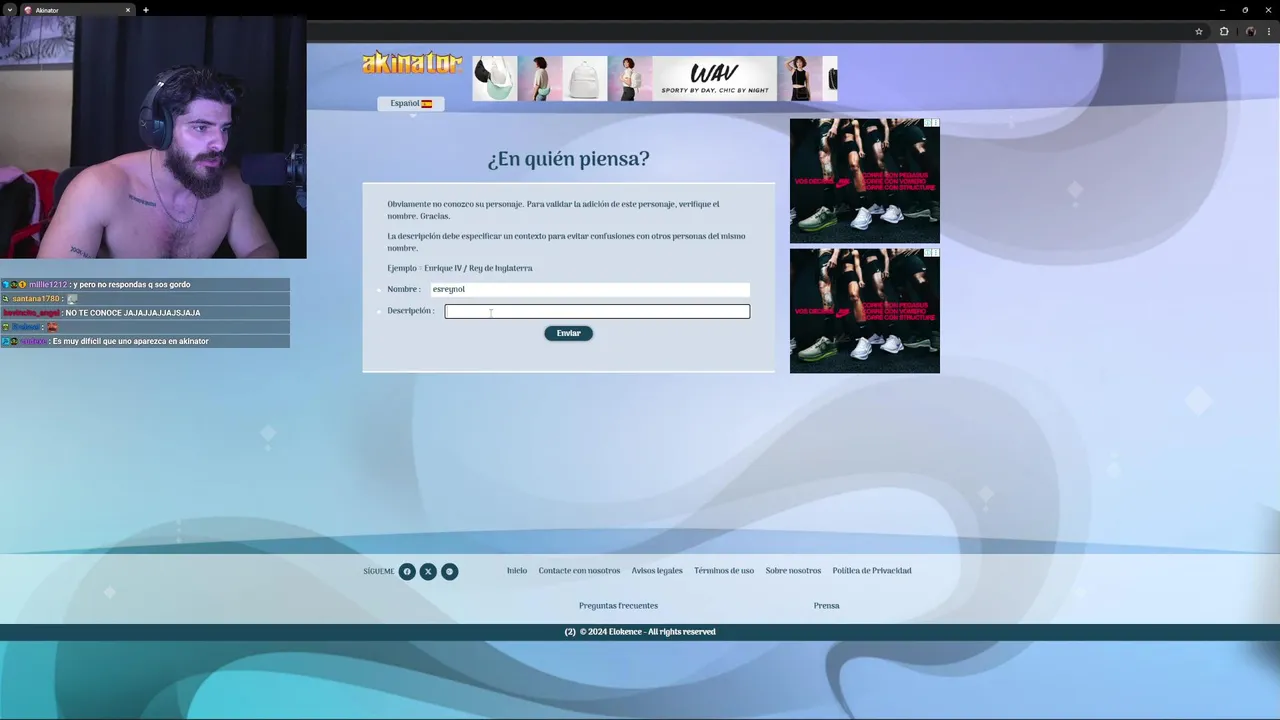This screenshot has width=1280, height=720.
Task: Click the '¿En quién piensa?' heading
Action: point(568,159)
